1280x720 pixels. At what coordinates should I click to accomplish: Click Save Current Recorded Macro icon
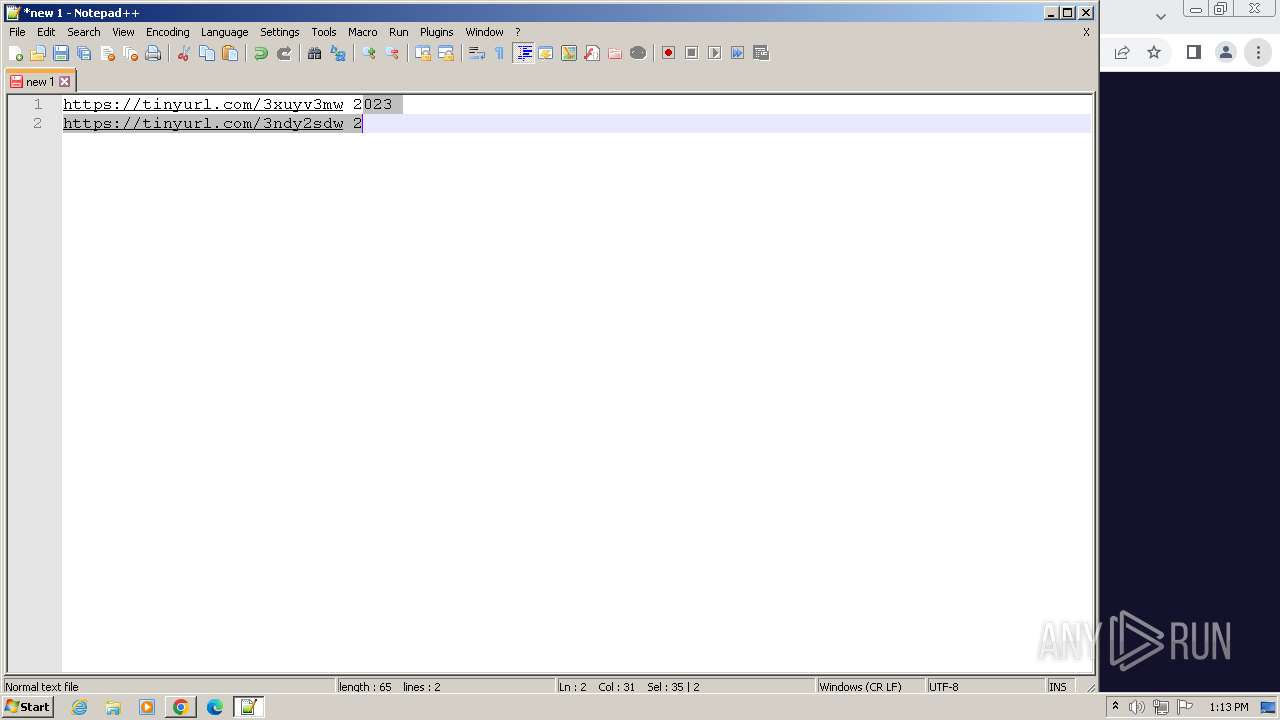[760, 53]
